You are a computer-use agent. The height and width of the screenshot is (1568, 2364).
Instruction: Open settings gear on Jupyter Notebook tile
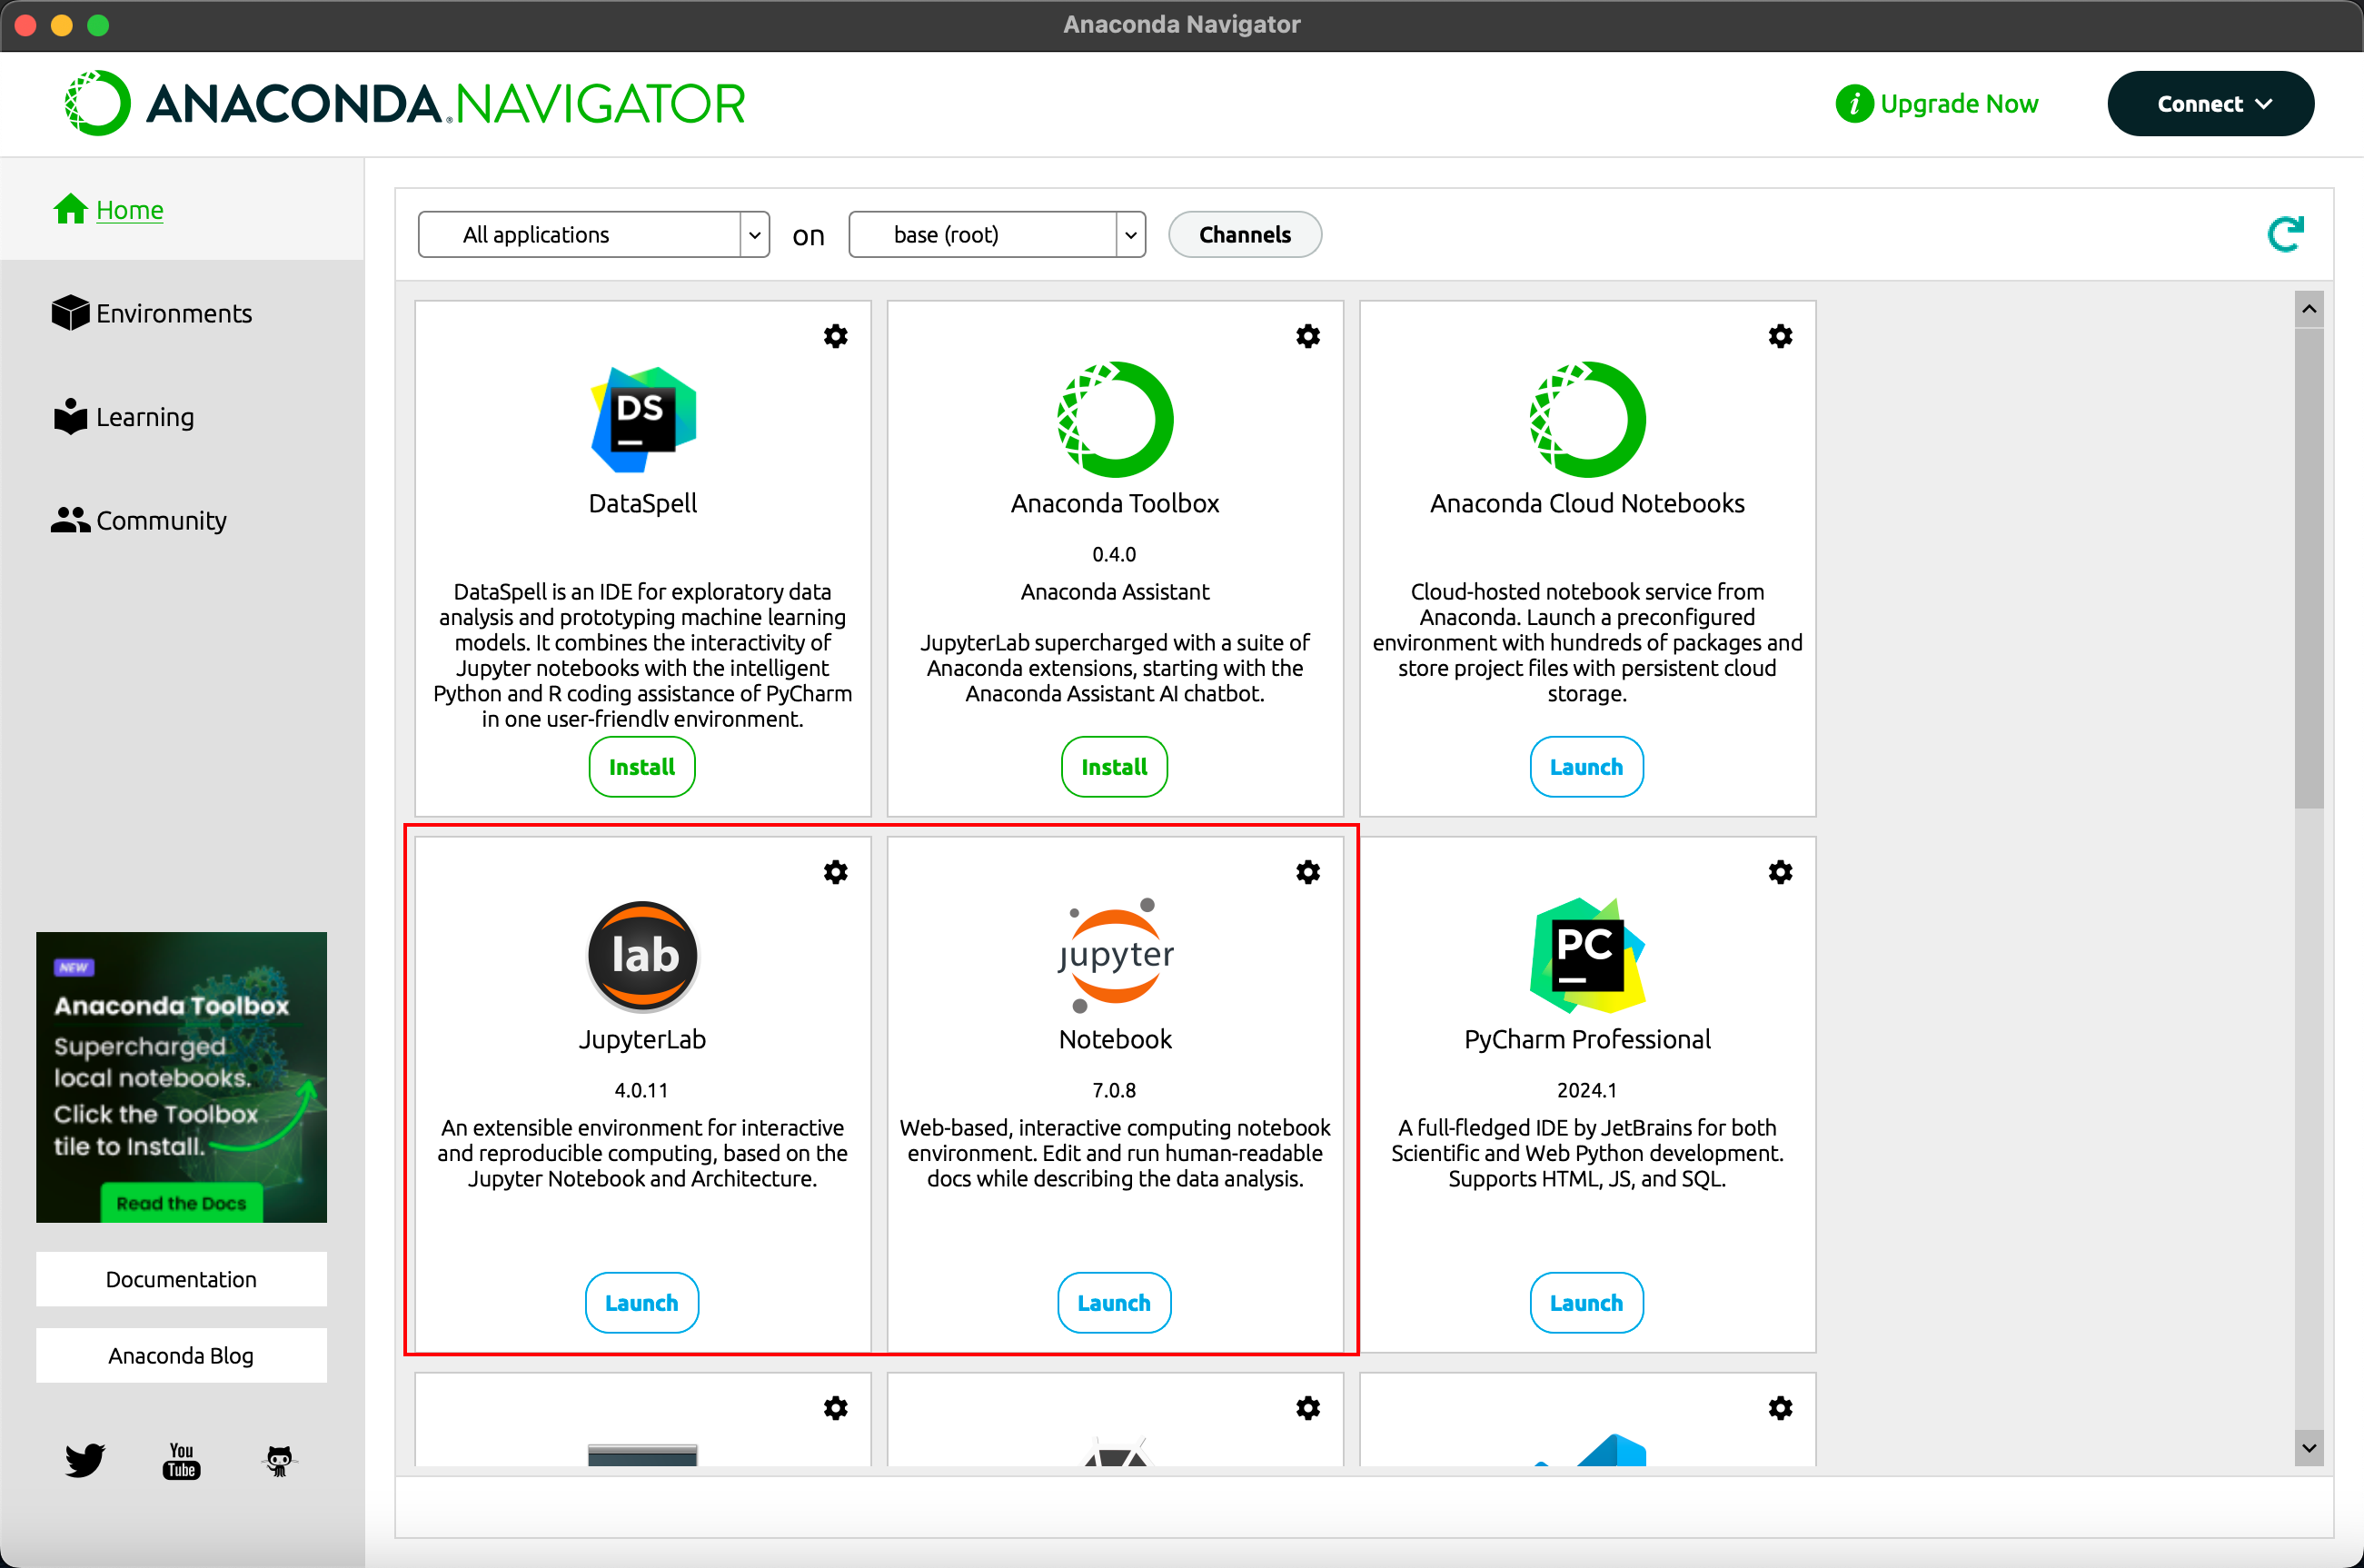[x=1308, y=872]
